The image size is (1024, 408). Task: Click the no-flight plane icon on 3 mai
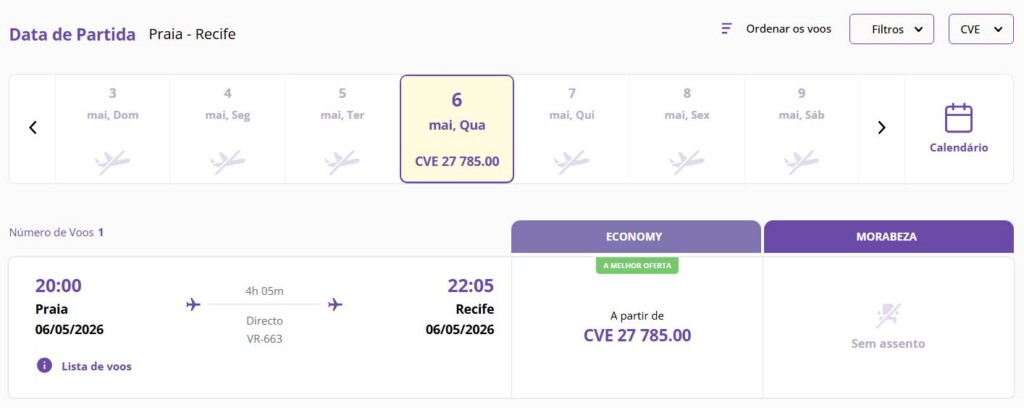pos(112,161)
